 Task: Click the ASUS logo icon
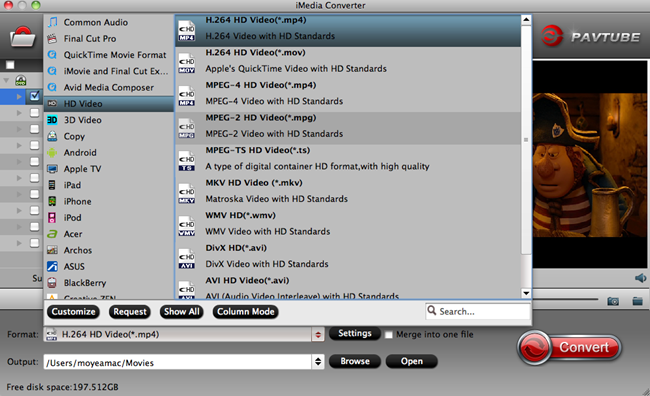tap(52, 267)
